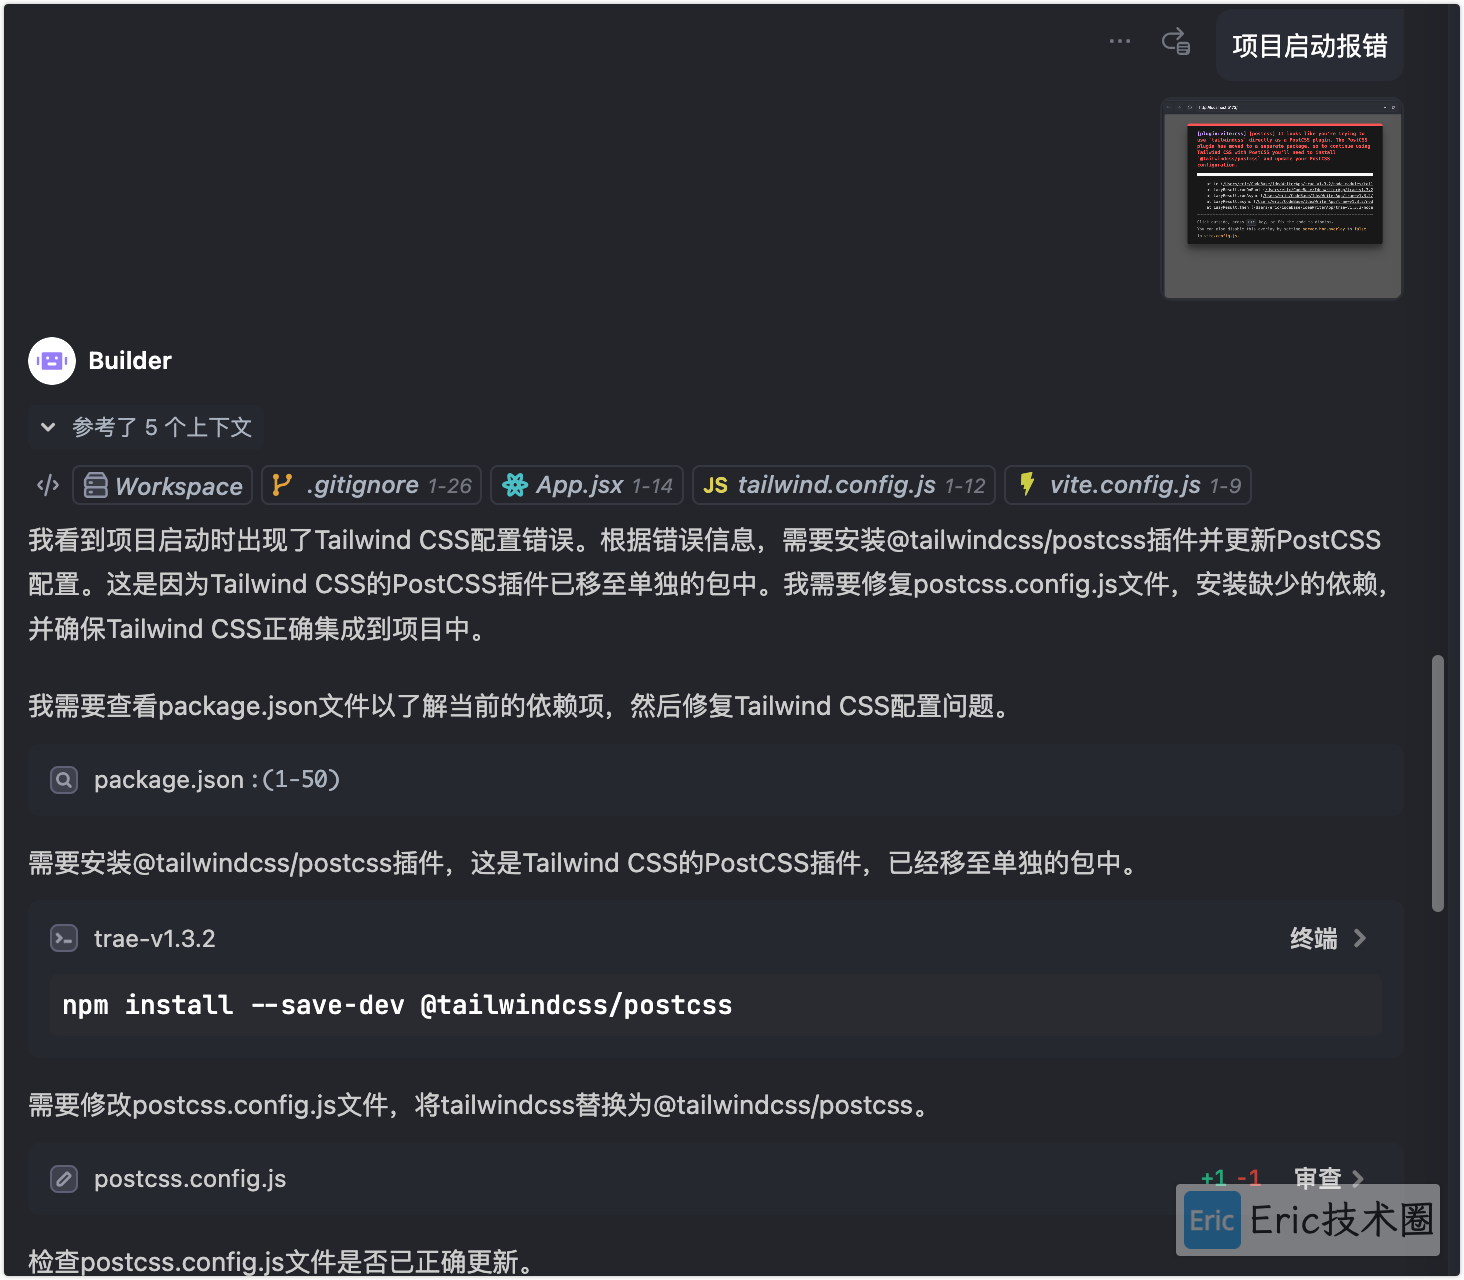Image resolution: width=1464 pixels, height=1280 pixels.
Task: Click the code brackets context icon
Action: tap(48, 485)
